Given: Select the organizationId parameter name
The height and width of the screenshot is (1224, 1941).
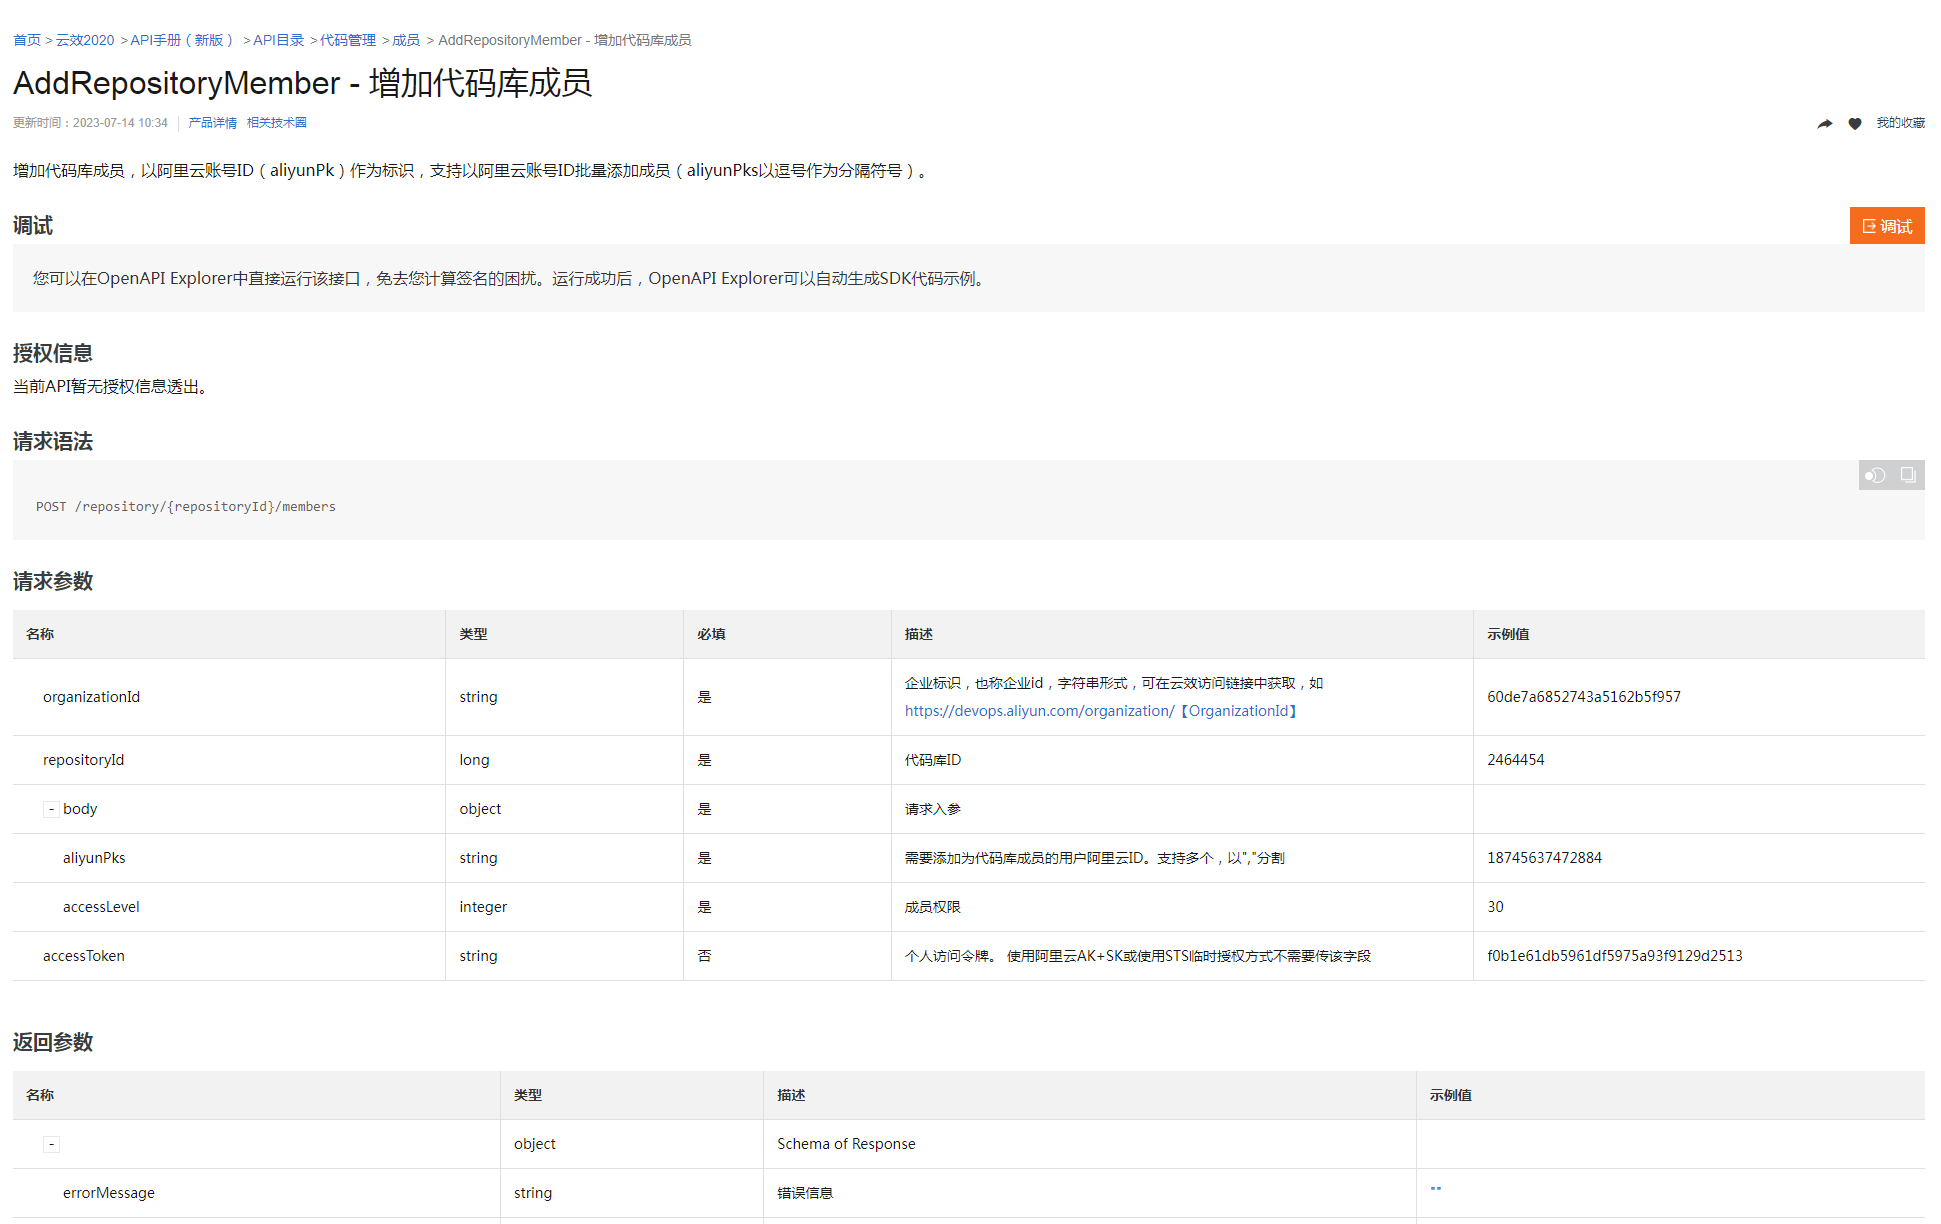Looking at the screenshot, I should point(91,697).
